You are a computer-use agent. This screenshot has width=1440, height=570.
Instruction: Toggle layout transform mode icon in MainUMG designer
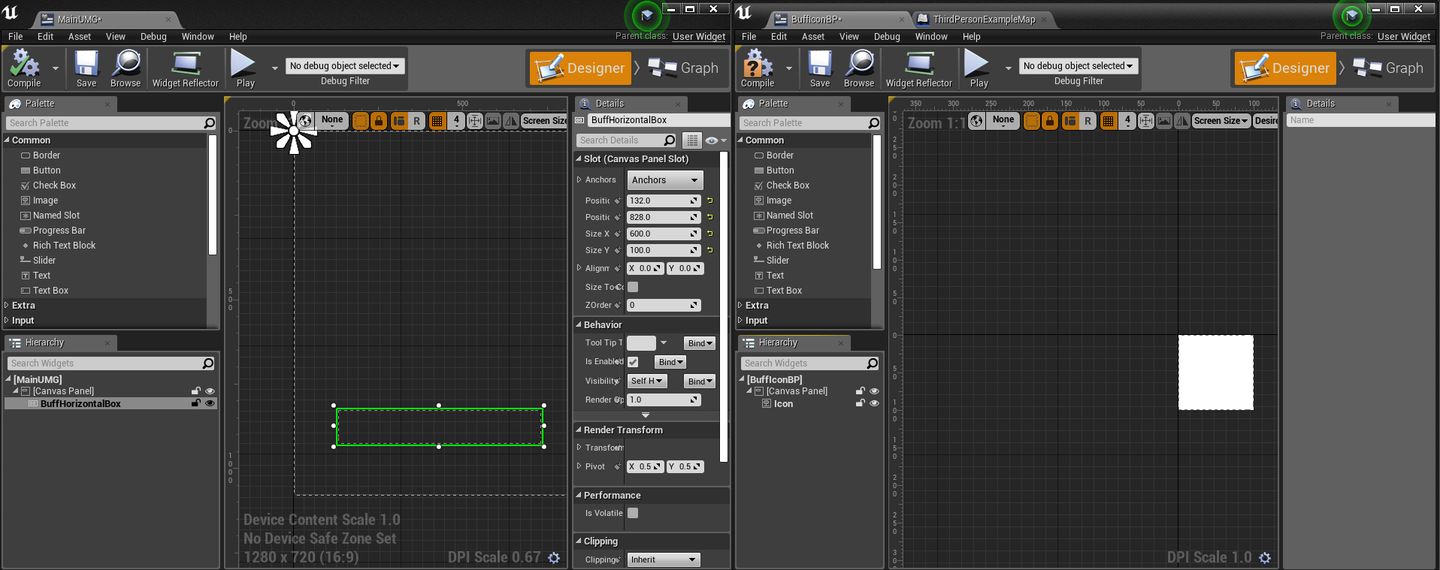399,120
